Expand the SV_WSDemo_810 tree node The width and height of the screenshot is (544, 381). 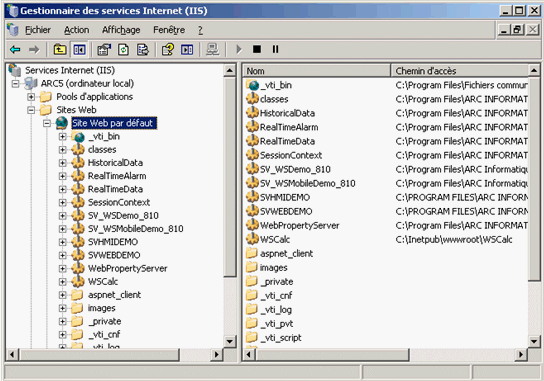pyautogui.click(x=62, y=215)
